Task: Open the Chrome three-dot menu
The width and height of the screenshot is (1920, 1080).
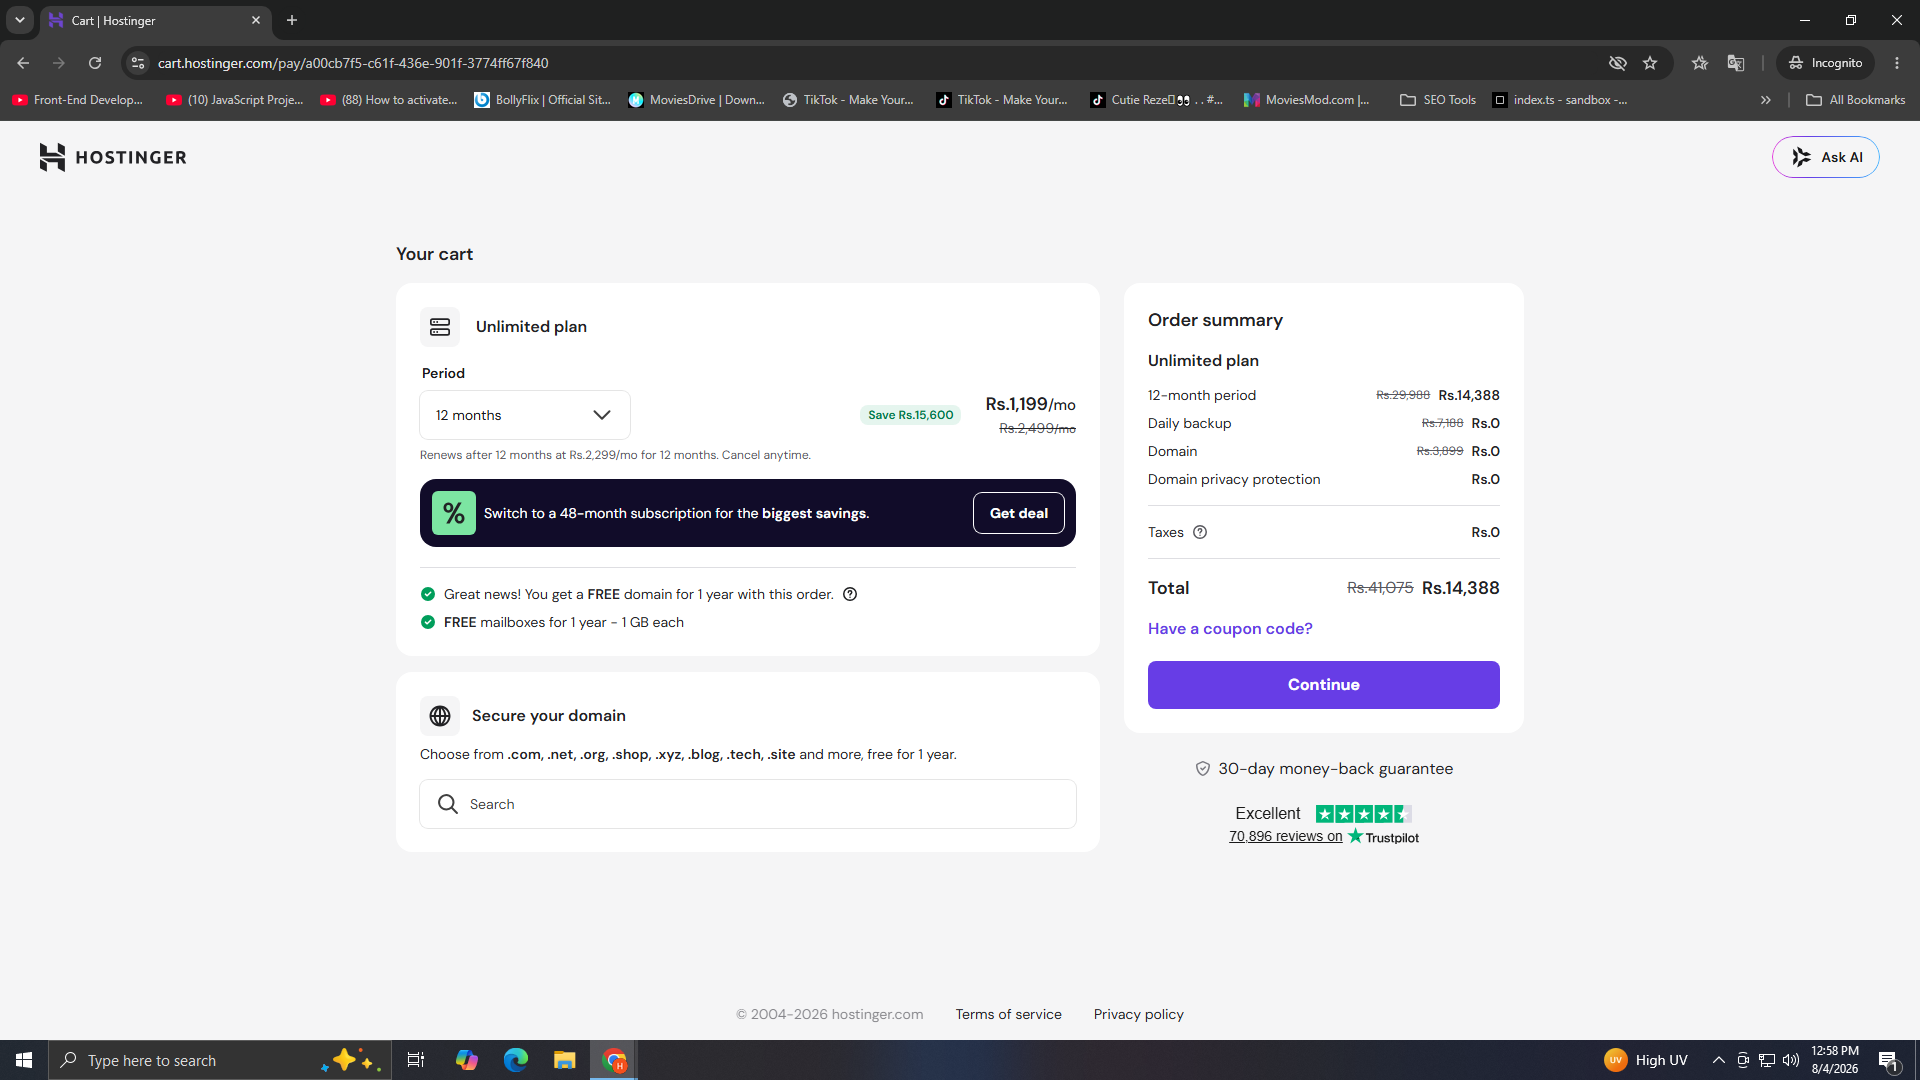Action: 1897,63
